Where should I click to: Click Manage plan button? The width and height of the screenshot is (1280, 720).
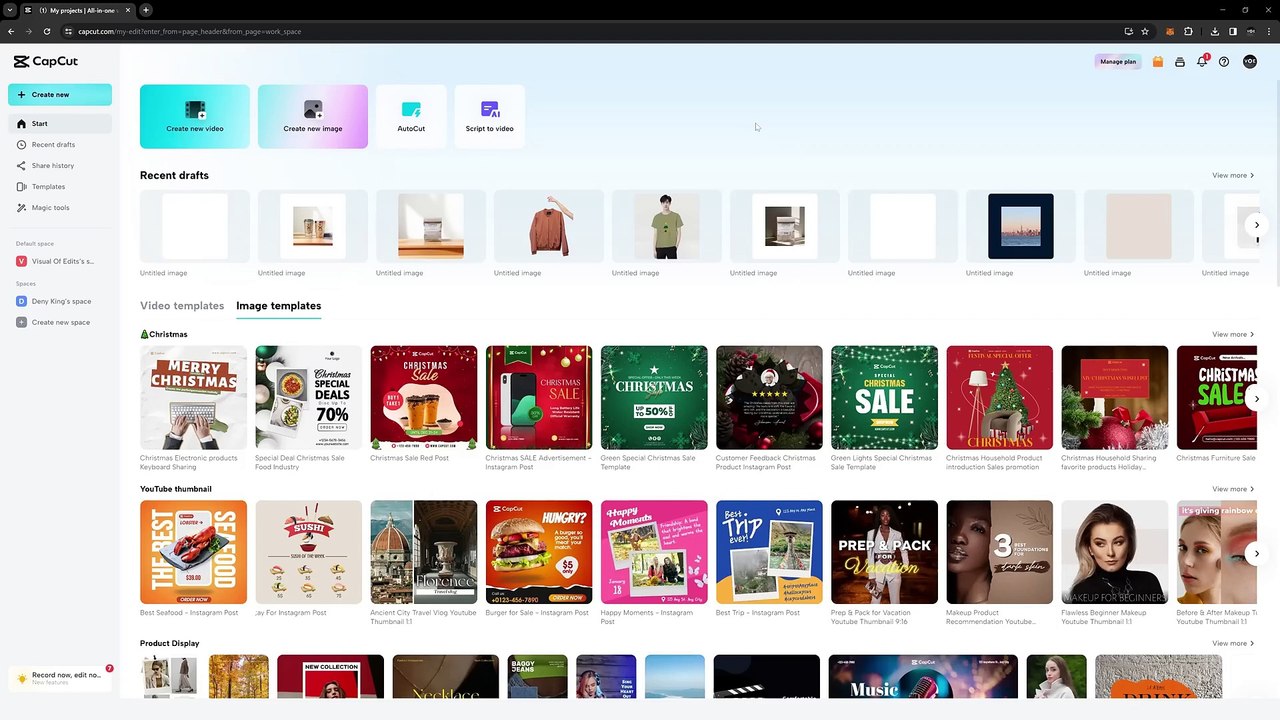(x=1118, y=62)
